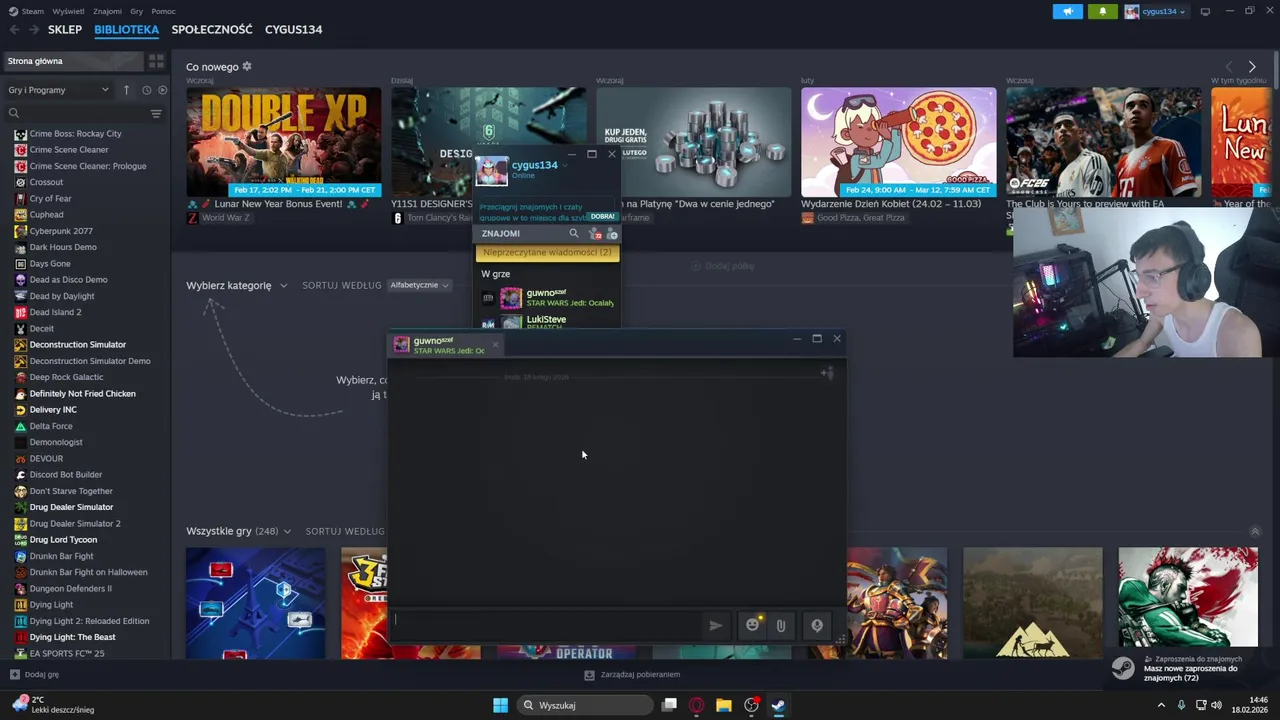Click the add friend icon
This screenshot has width=1280, height=720.
612,234
